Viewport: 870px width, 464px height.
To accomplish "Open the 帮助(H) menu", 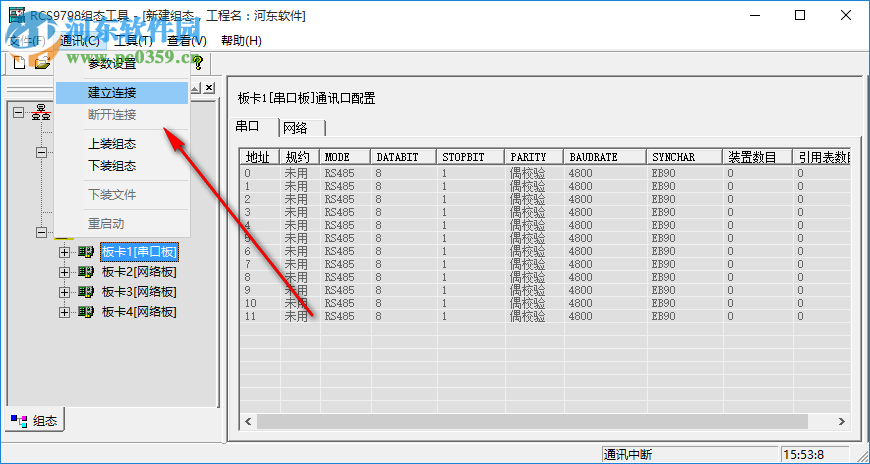I will (x=241, y=41).
